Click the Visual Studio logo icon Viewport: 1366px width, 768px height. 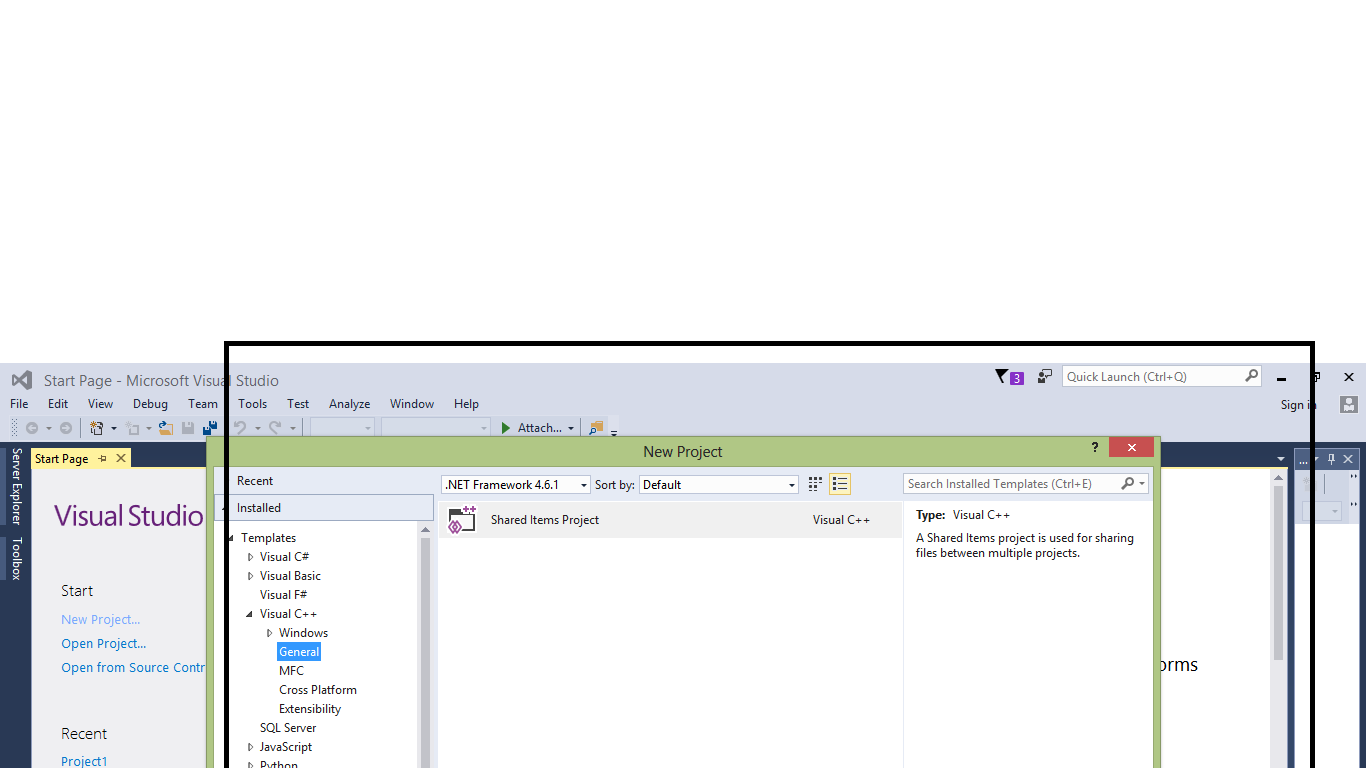coord(22,380)
